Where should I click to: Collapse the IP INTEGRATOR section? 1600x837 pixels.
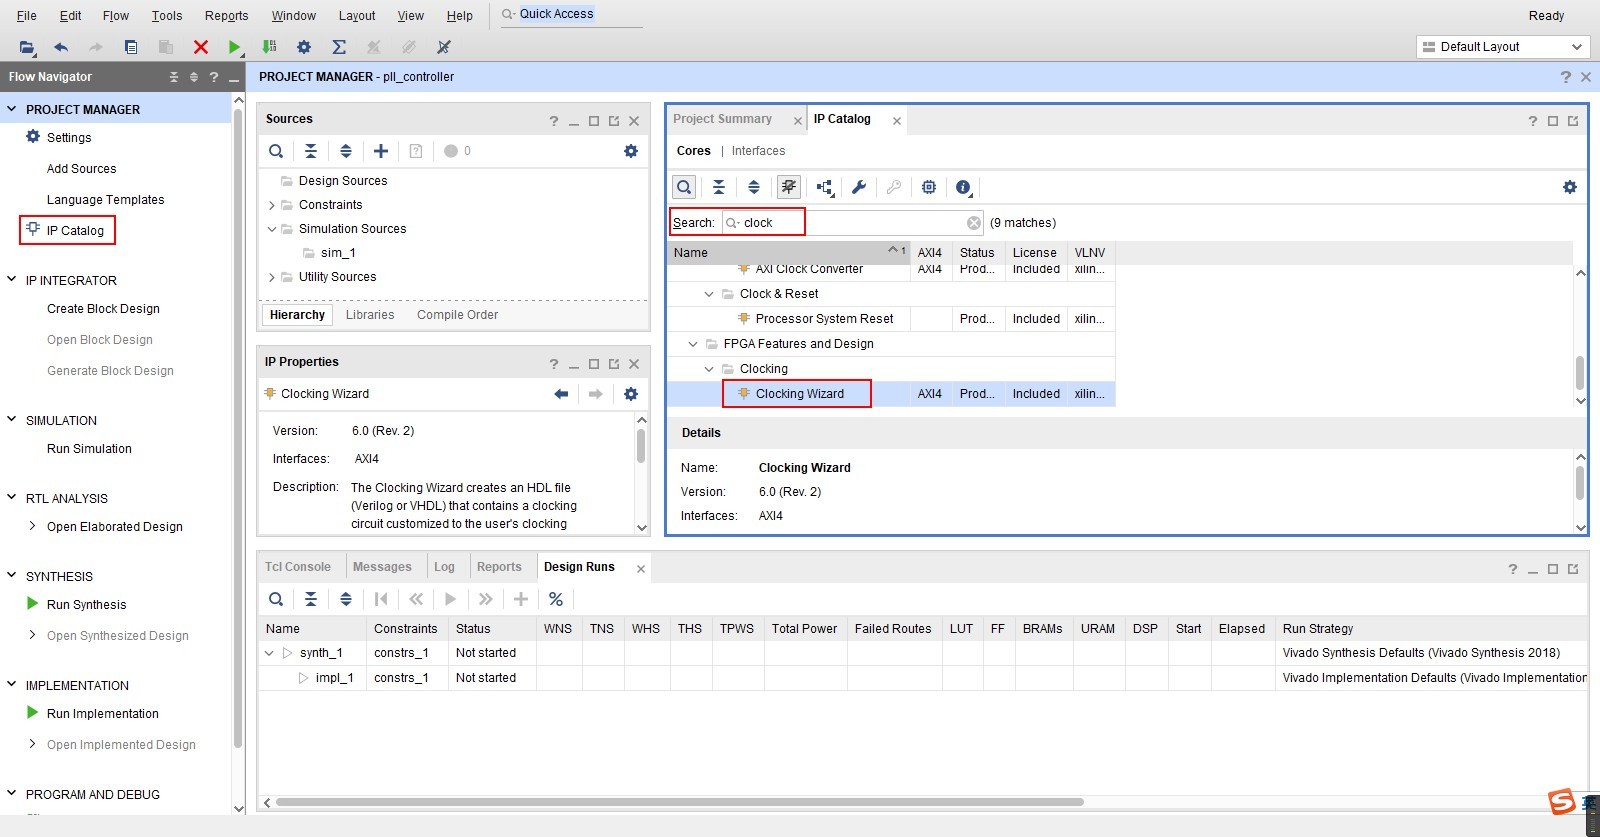[x=12, y=280]
